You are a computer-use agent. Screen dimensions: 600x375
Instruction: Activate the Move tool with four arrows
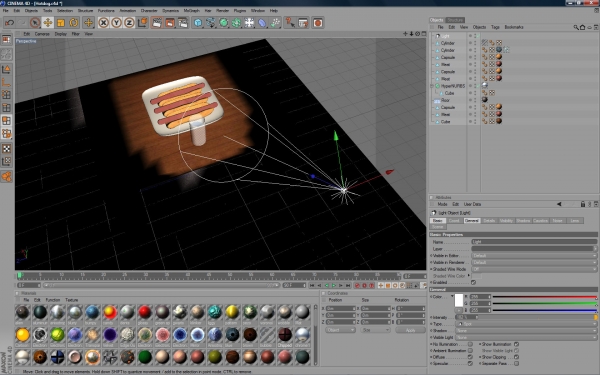(x=48, y=23)
